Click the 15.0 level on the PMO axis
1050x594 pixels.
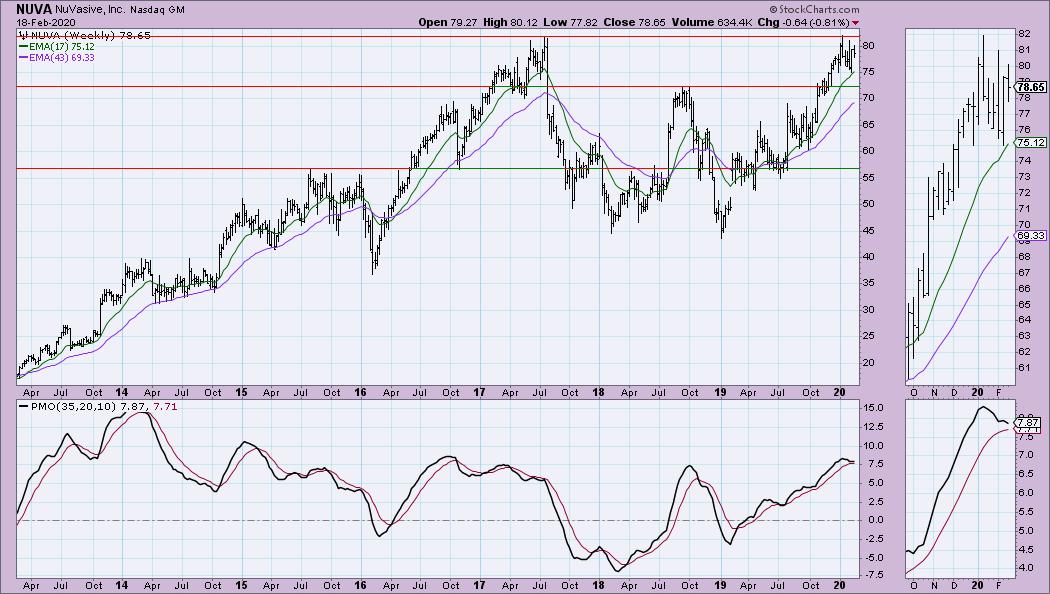coord(874,408)
